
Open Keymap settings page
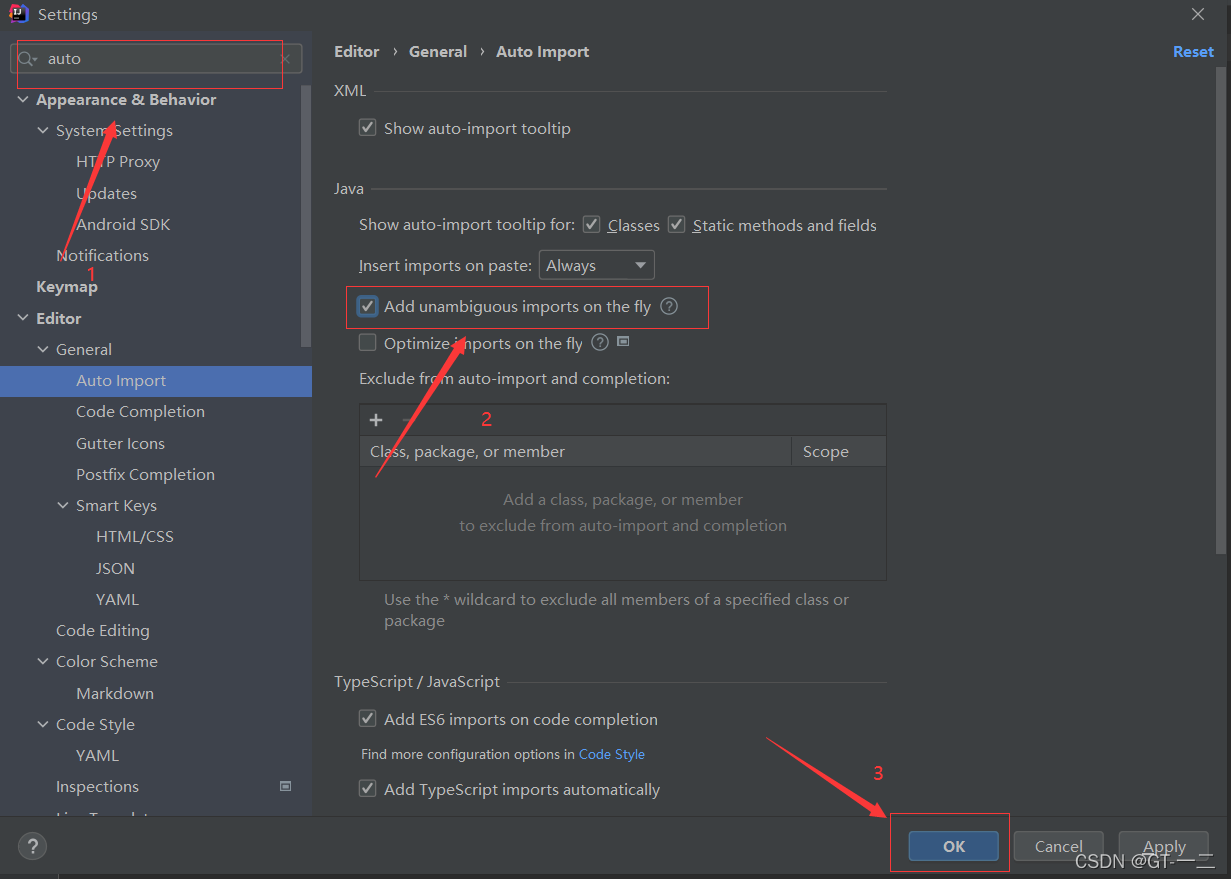tap(67, 286)
